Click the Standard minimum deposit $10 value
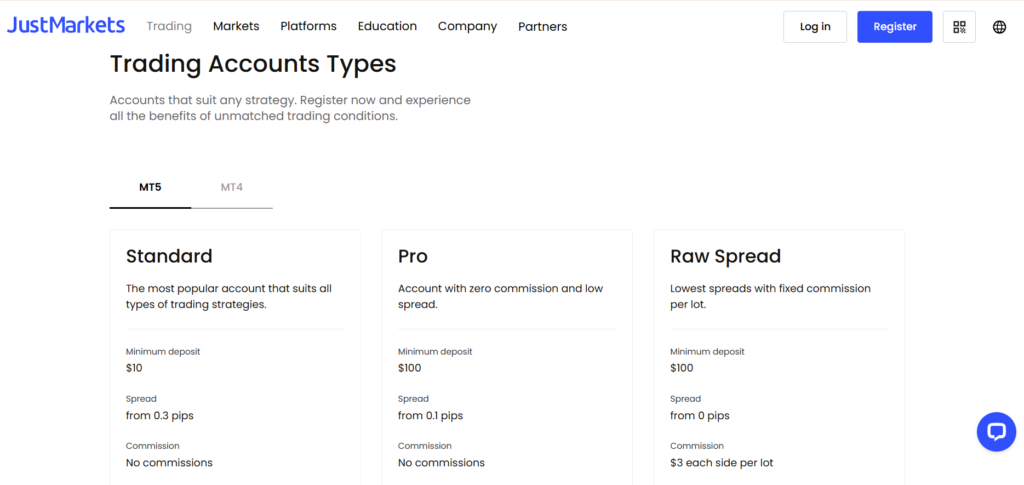 tap(134, 368)
